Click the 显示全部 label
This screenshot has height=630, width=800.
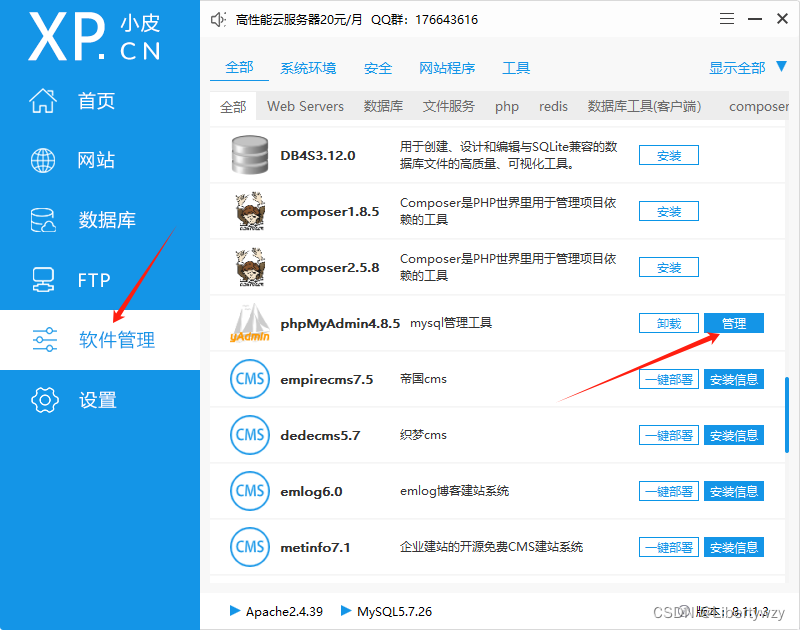tap(737, 68)
